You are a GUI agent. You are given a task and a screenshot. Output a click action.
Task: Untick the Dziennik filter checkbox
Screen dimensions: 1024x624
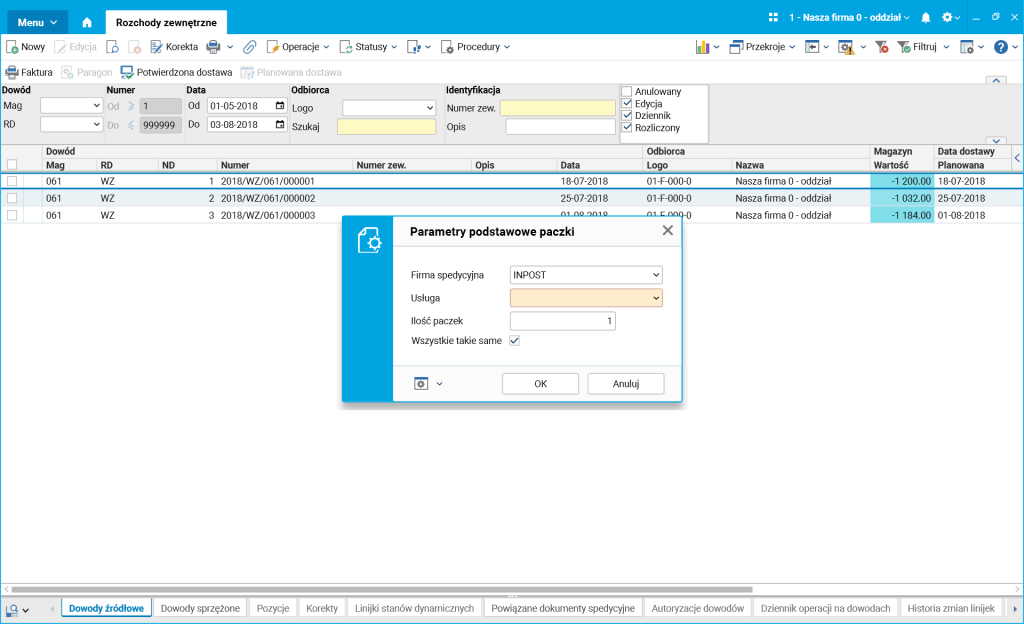coord(627,116)
